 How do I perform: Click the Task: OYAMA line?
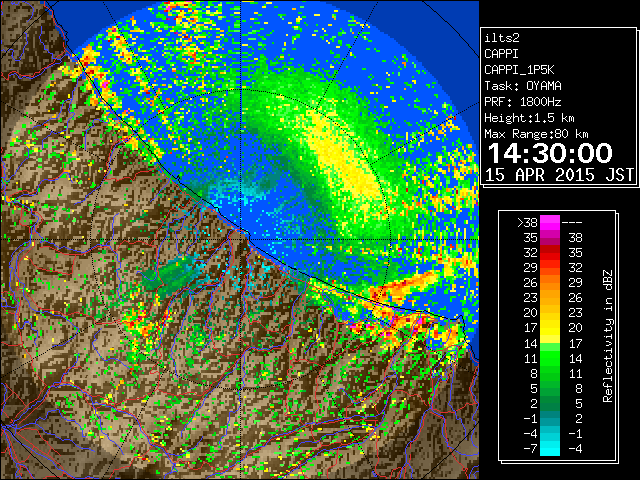[523, 86]
